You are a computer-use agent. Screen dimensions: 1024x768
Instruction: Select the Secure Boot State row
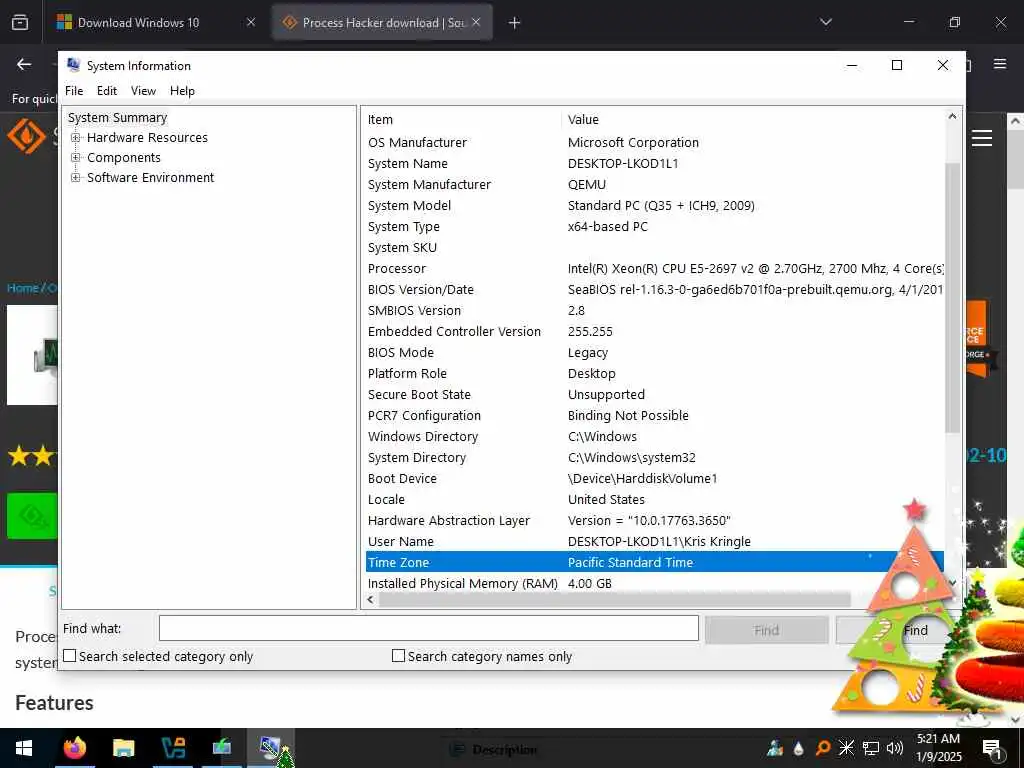pos(654,394)
